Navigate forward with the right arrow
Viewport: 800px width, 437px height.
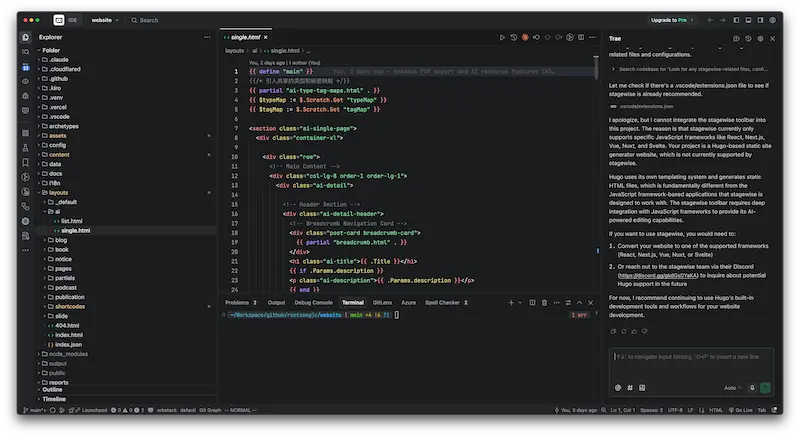[722, 20]
